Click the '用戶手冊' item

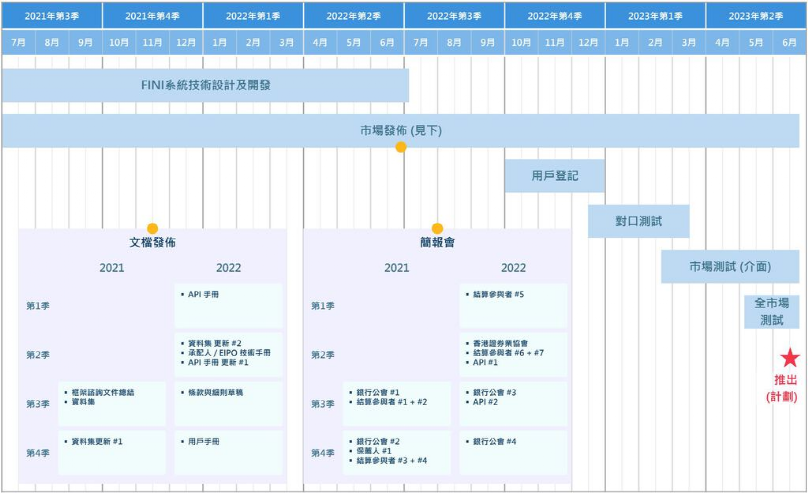coord(204,441)
